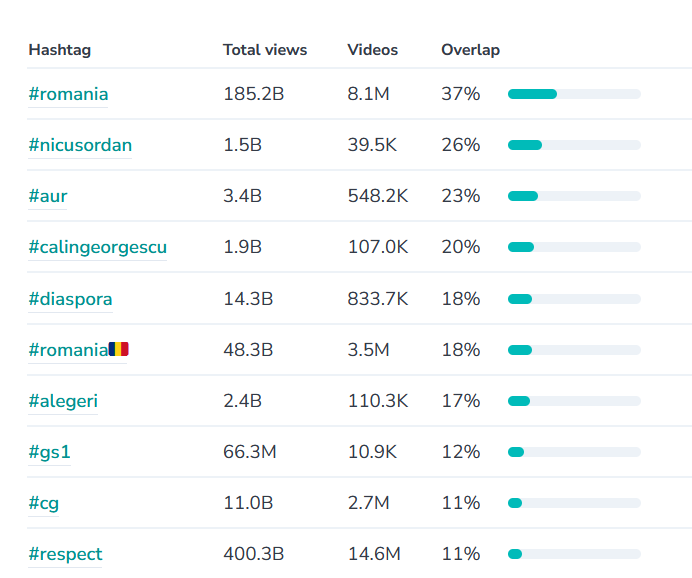Click the #aur hashtag link

pos(48,196)
